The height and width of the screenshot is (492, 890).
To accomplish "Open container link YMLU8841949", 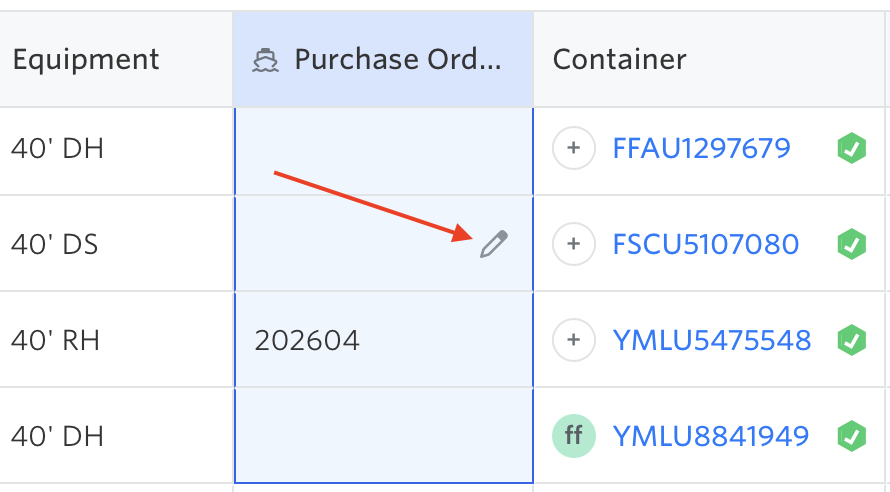I will coord(710,436).
